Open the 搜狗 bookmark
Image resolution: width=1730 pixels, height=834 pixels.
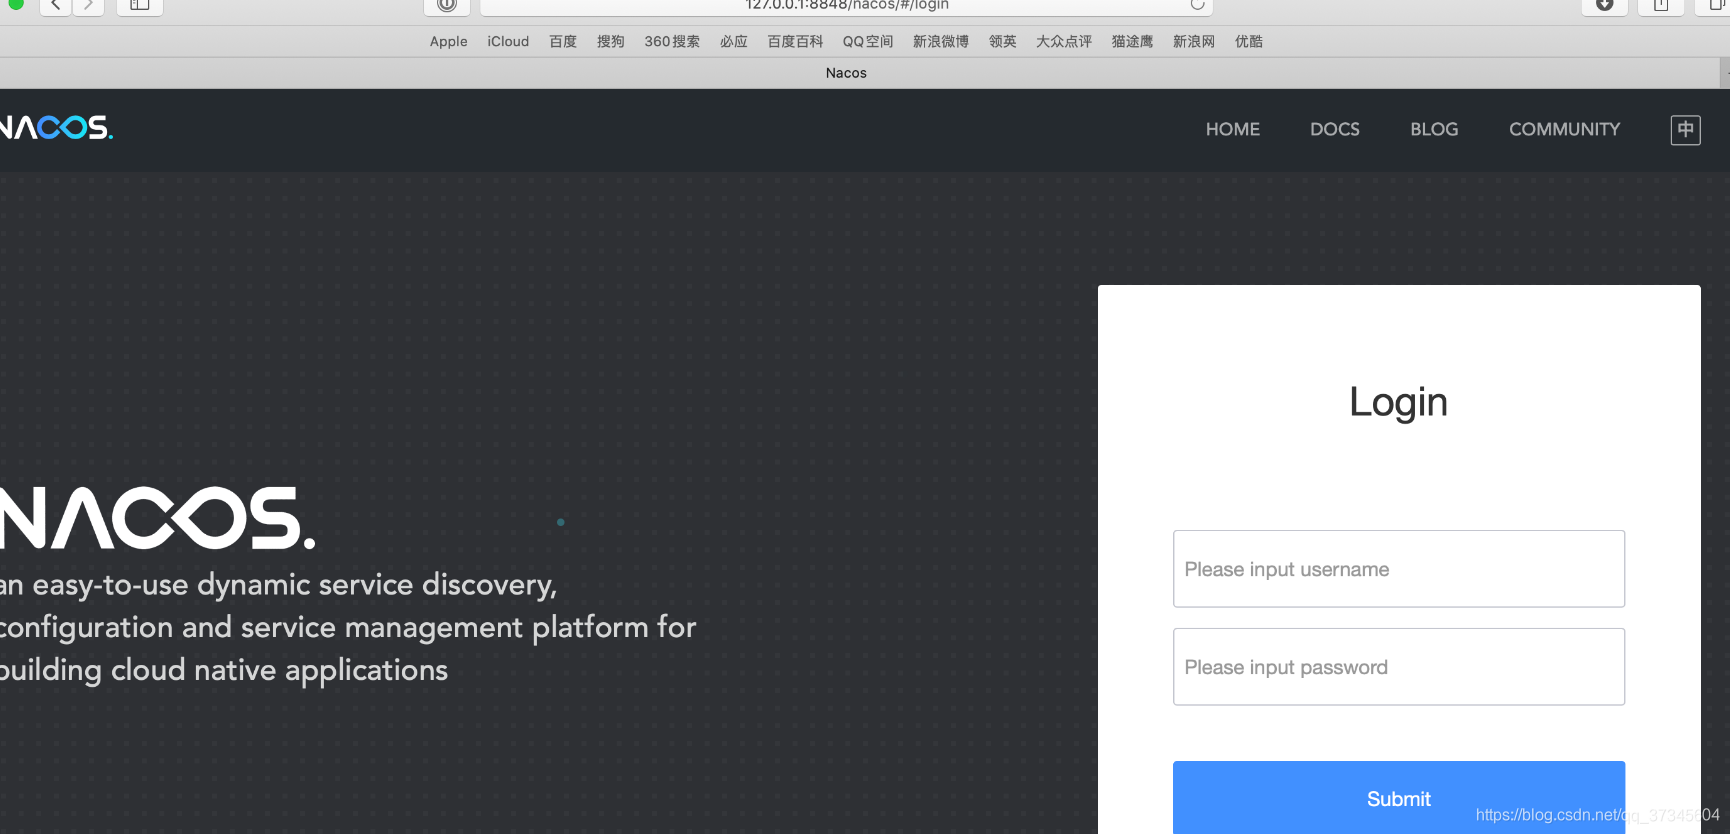pos(611,41)
